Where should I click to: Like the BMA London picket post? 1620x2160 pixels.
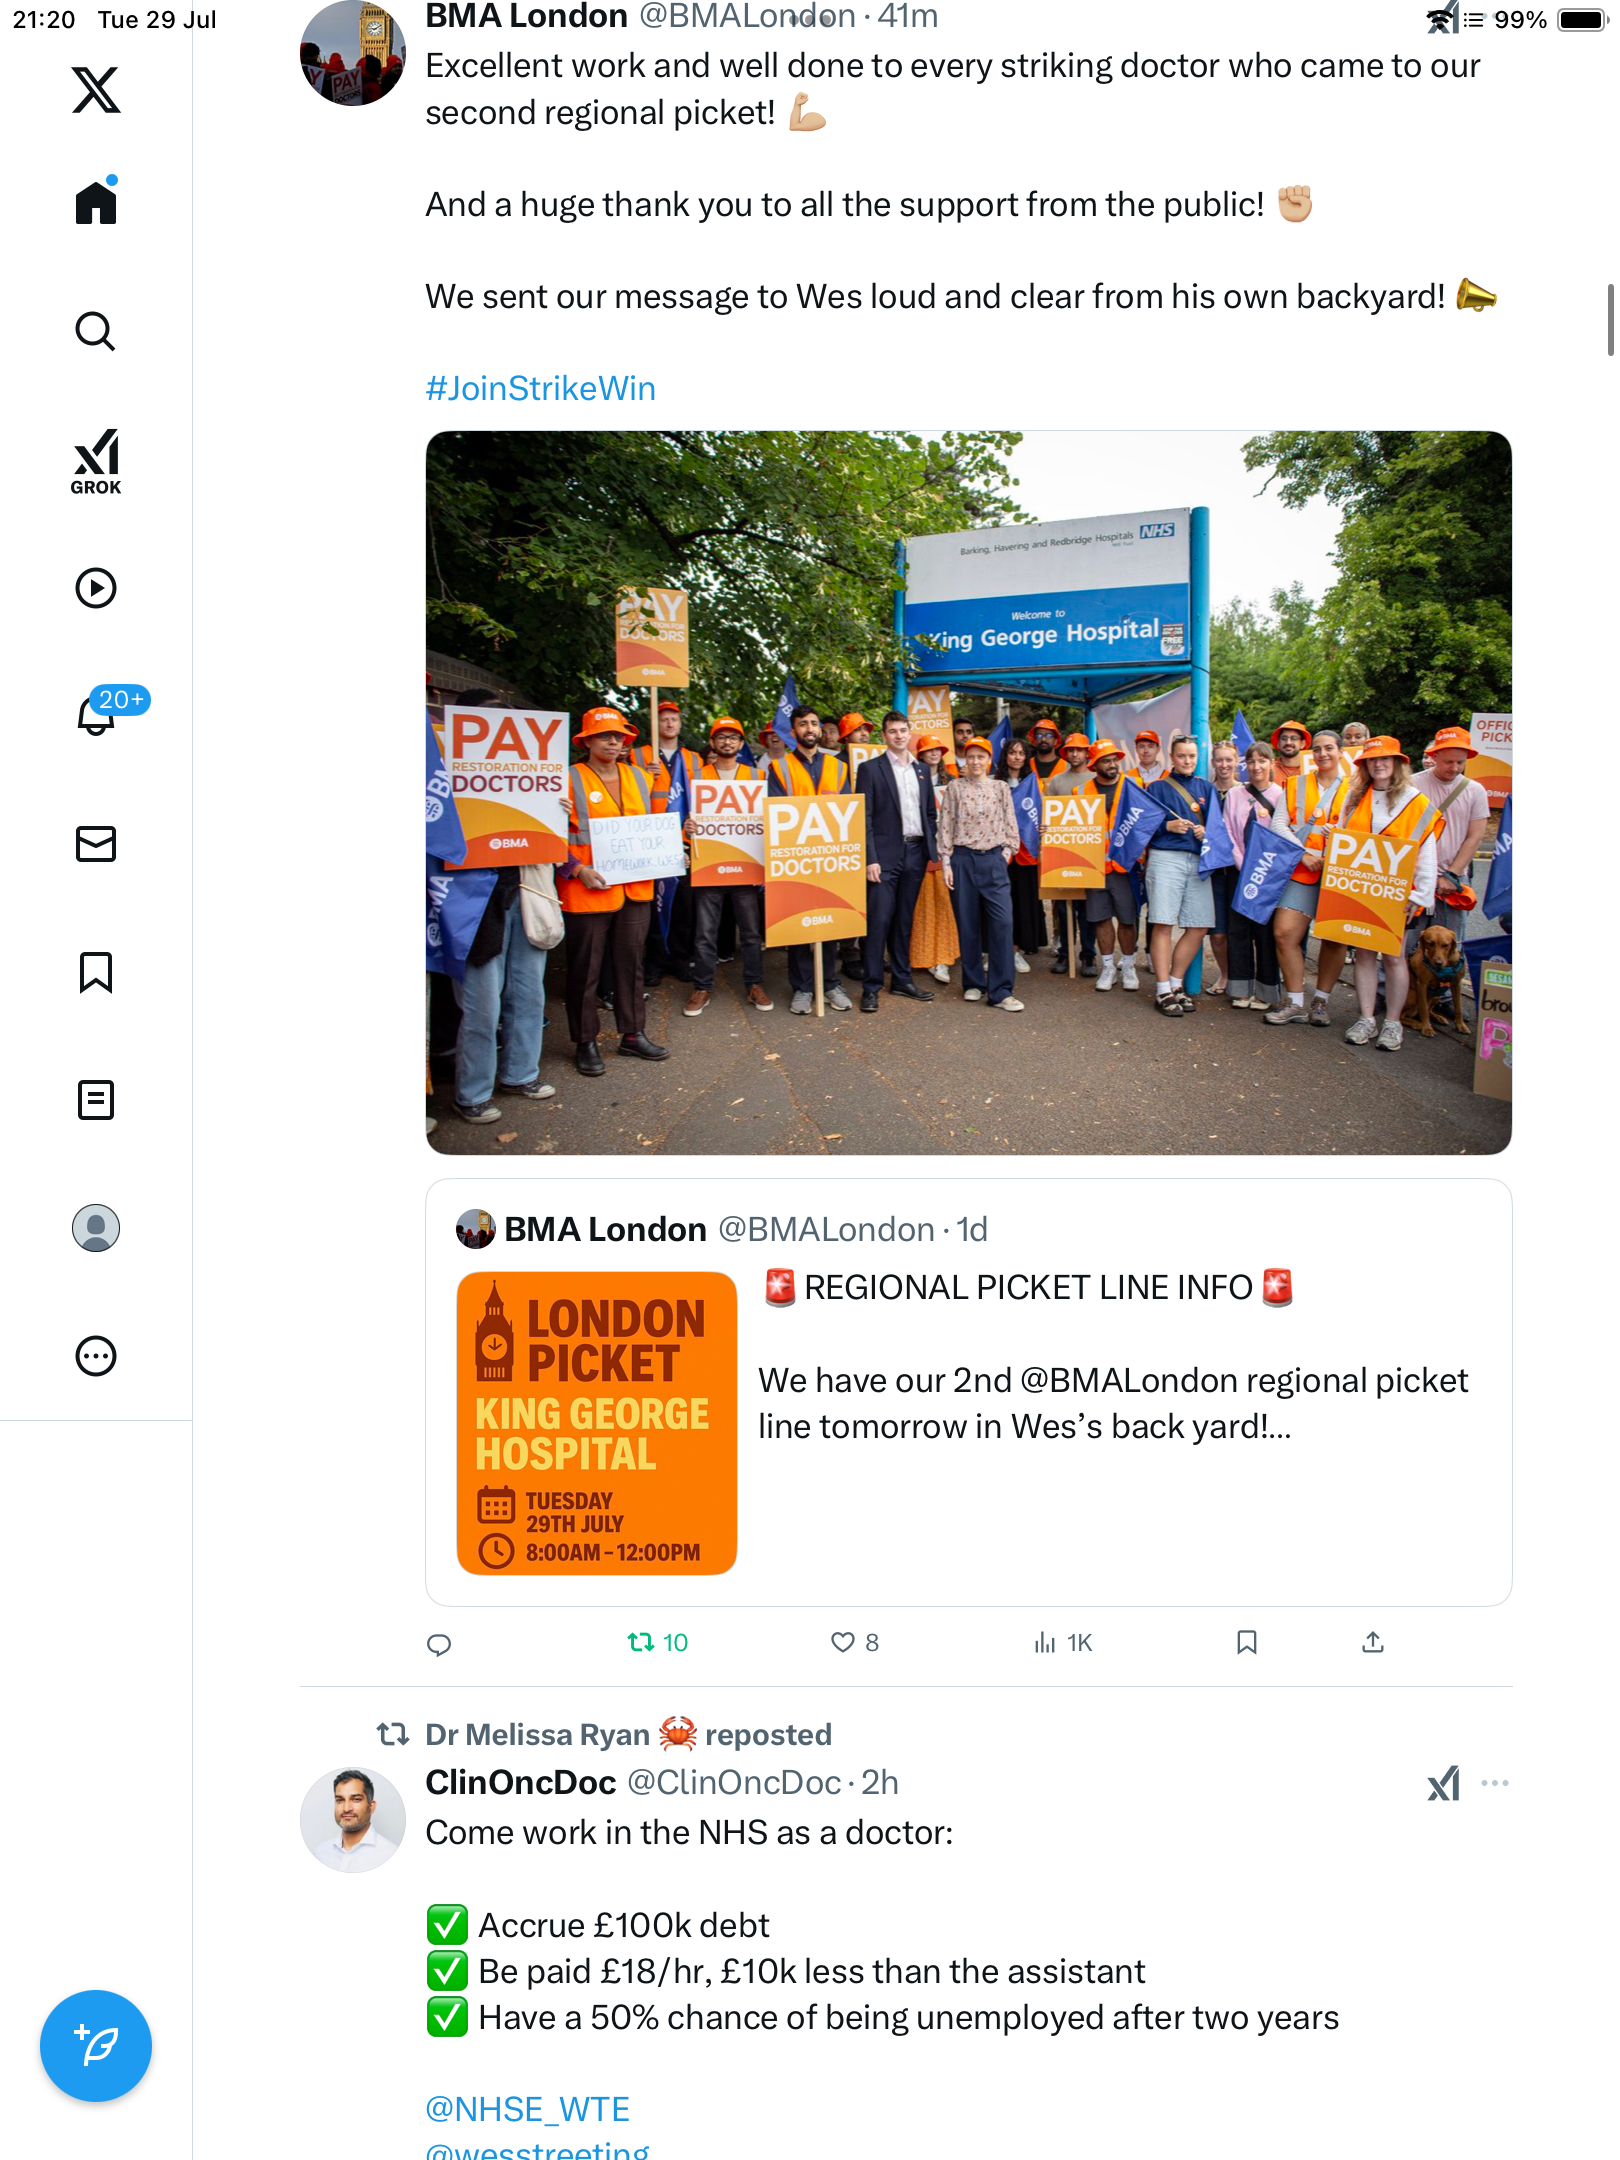pos(855,1643)
